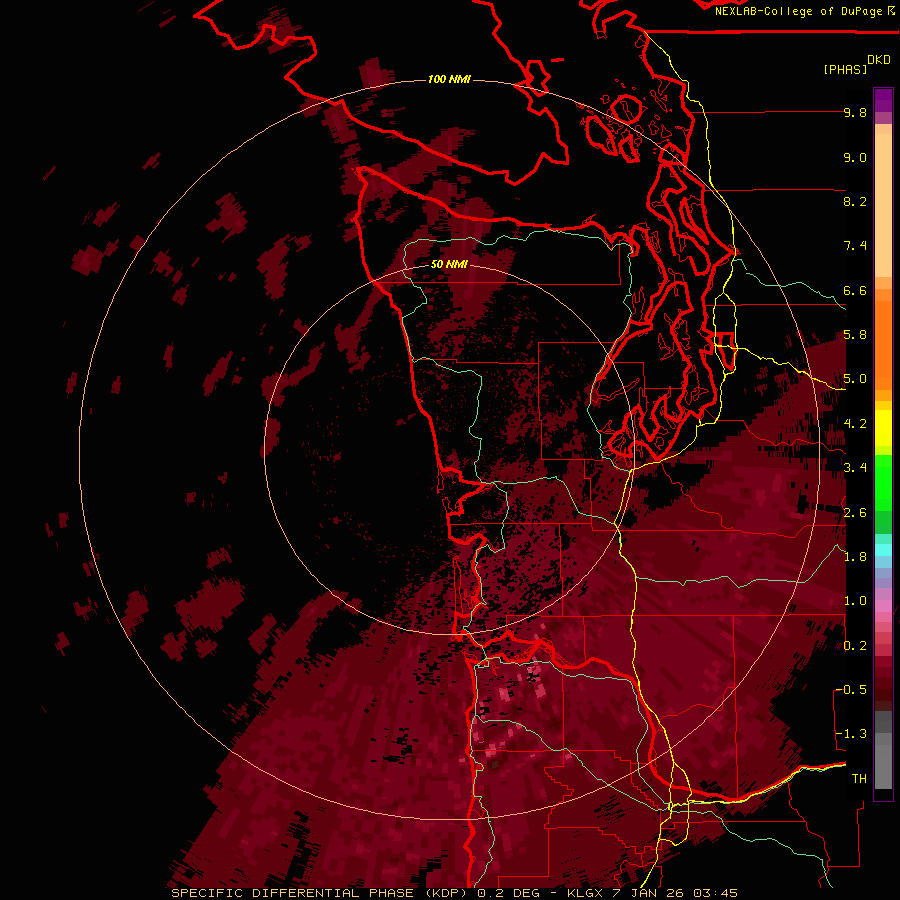This screenshot has height=900, width=900.
Task: Pick the bright orange band in color bar
Action: click(x=883, y=345)
